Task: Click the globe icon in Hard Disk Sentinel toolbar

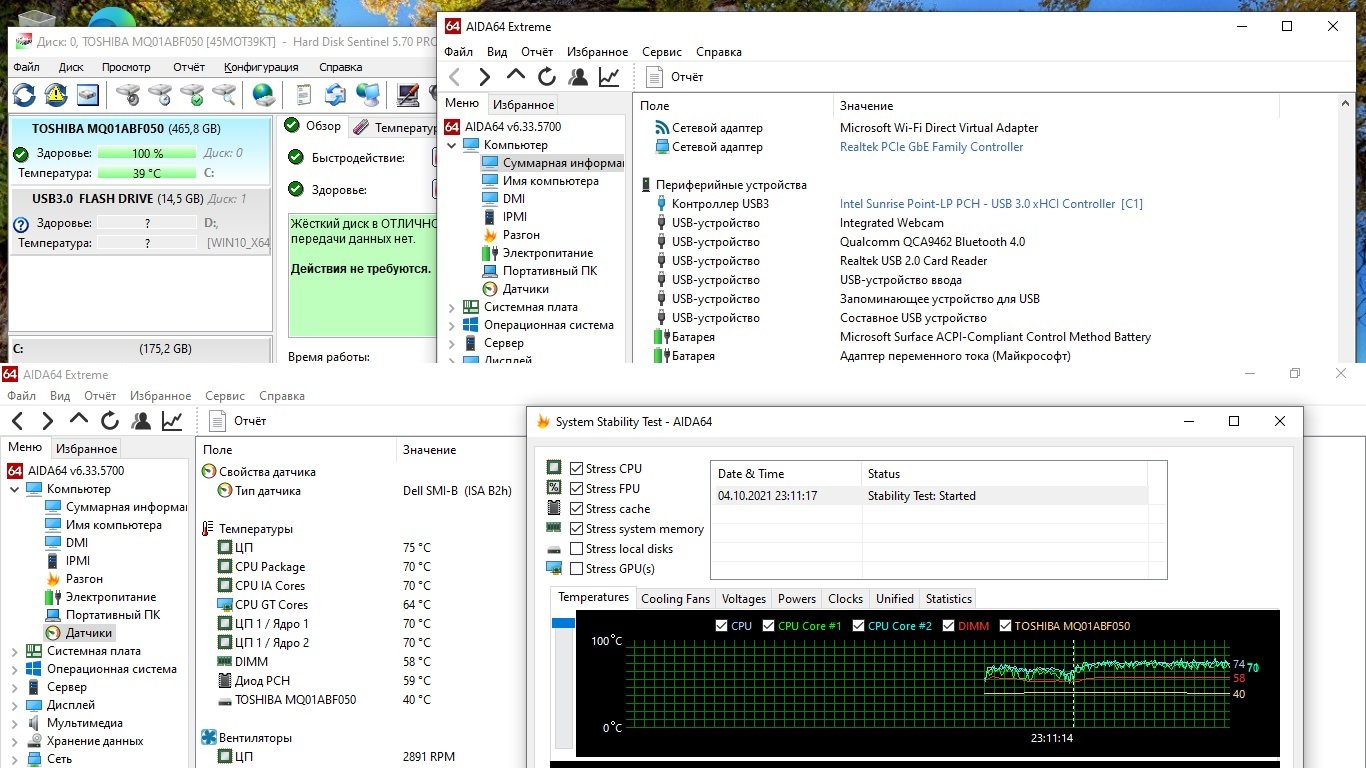Action: 264,95
